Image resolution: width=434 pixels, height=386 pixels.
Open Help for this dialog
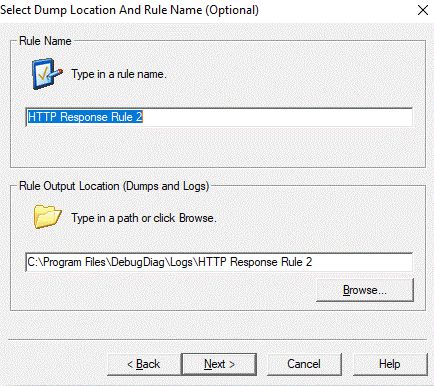pyautogui.click(x=390, y=364)
